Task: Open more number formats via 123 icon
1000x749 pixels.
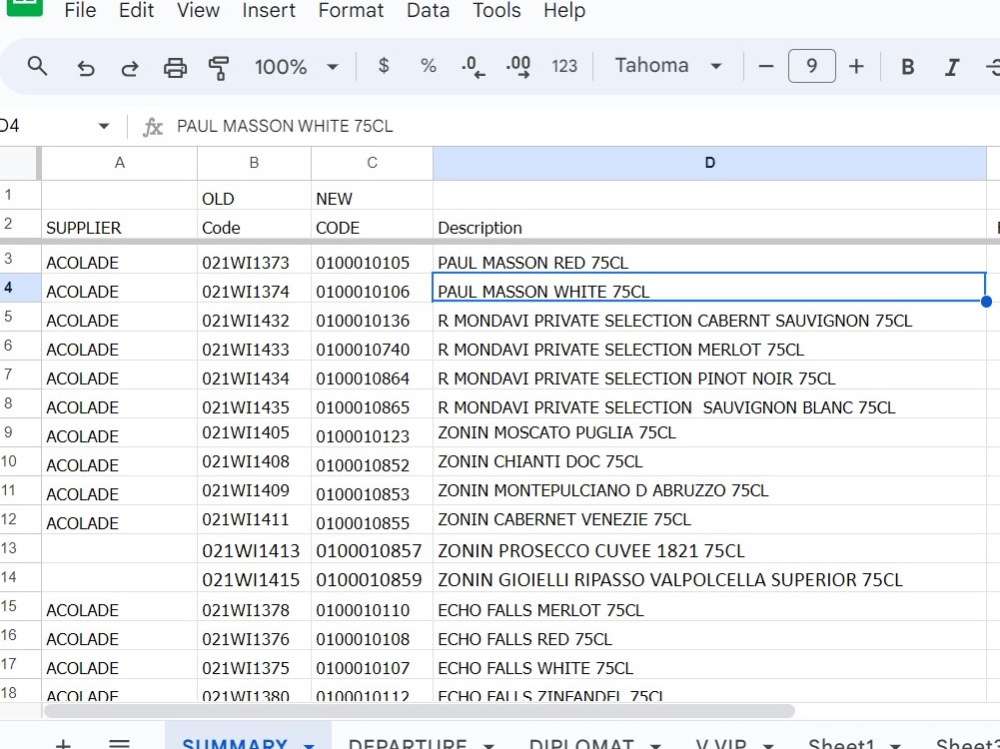Action: [564, 66]
